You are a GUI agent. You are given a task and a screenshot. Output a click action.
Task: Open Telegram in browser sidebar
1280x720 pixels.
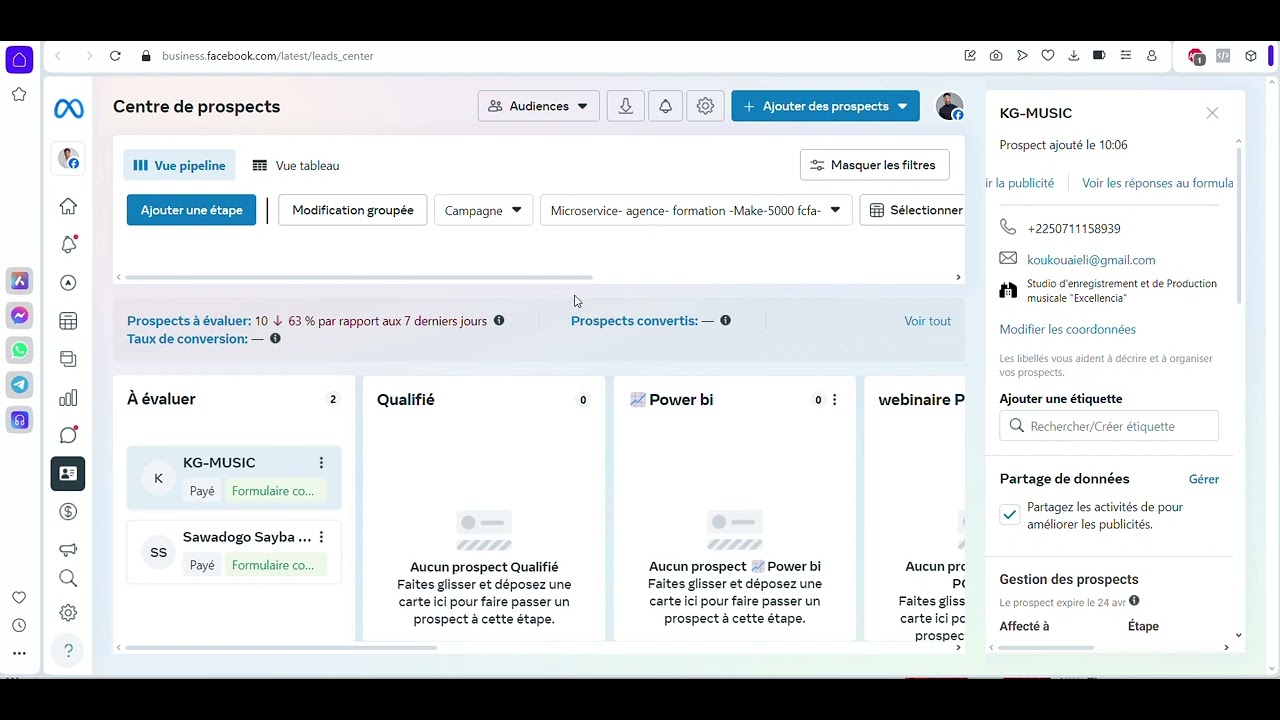tap(19, 385)
